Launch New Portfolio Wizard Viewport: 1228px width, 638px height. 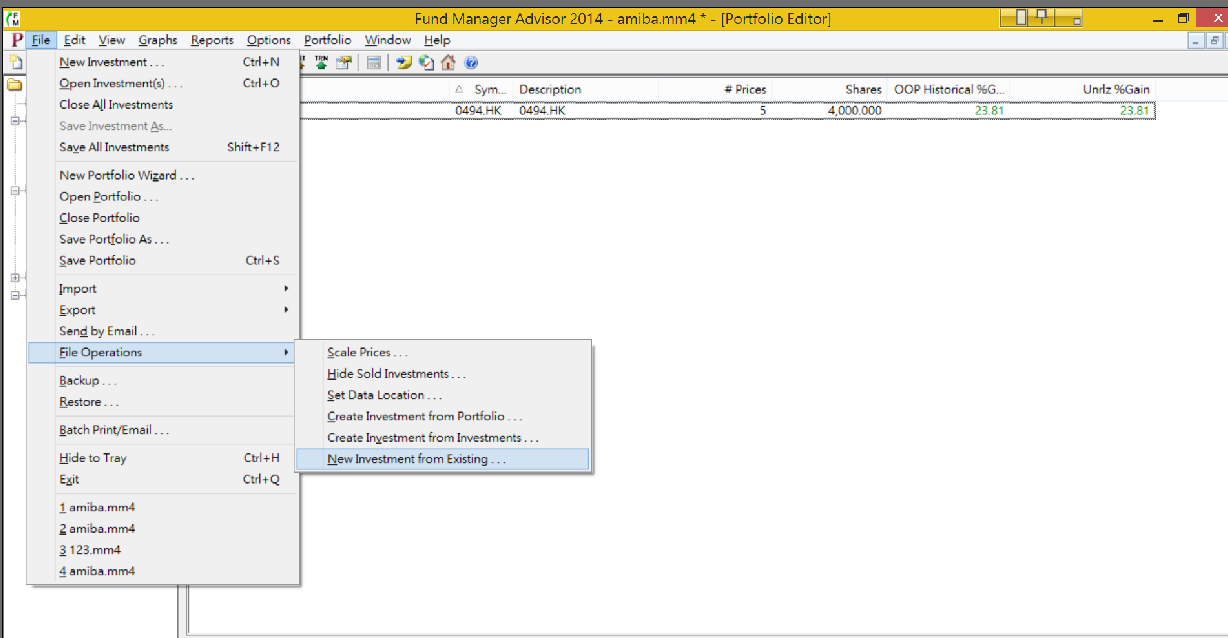point(163,175)
